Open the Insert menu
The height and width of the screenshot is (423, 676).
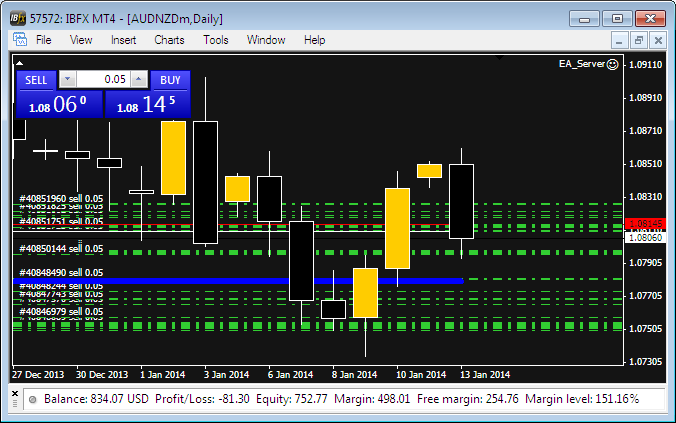(x=124, y=40)
